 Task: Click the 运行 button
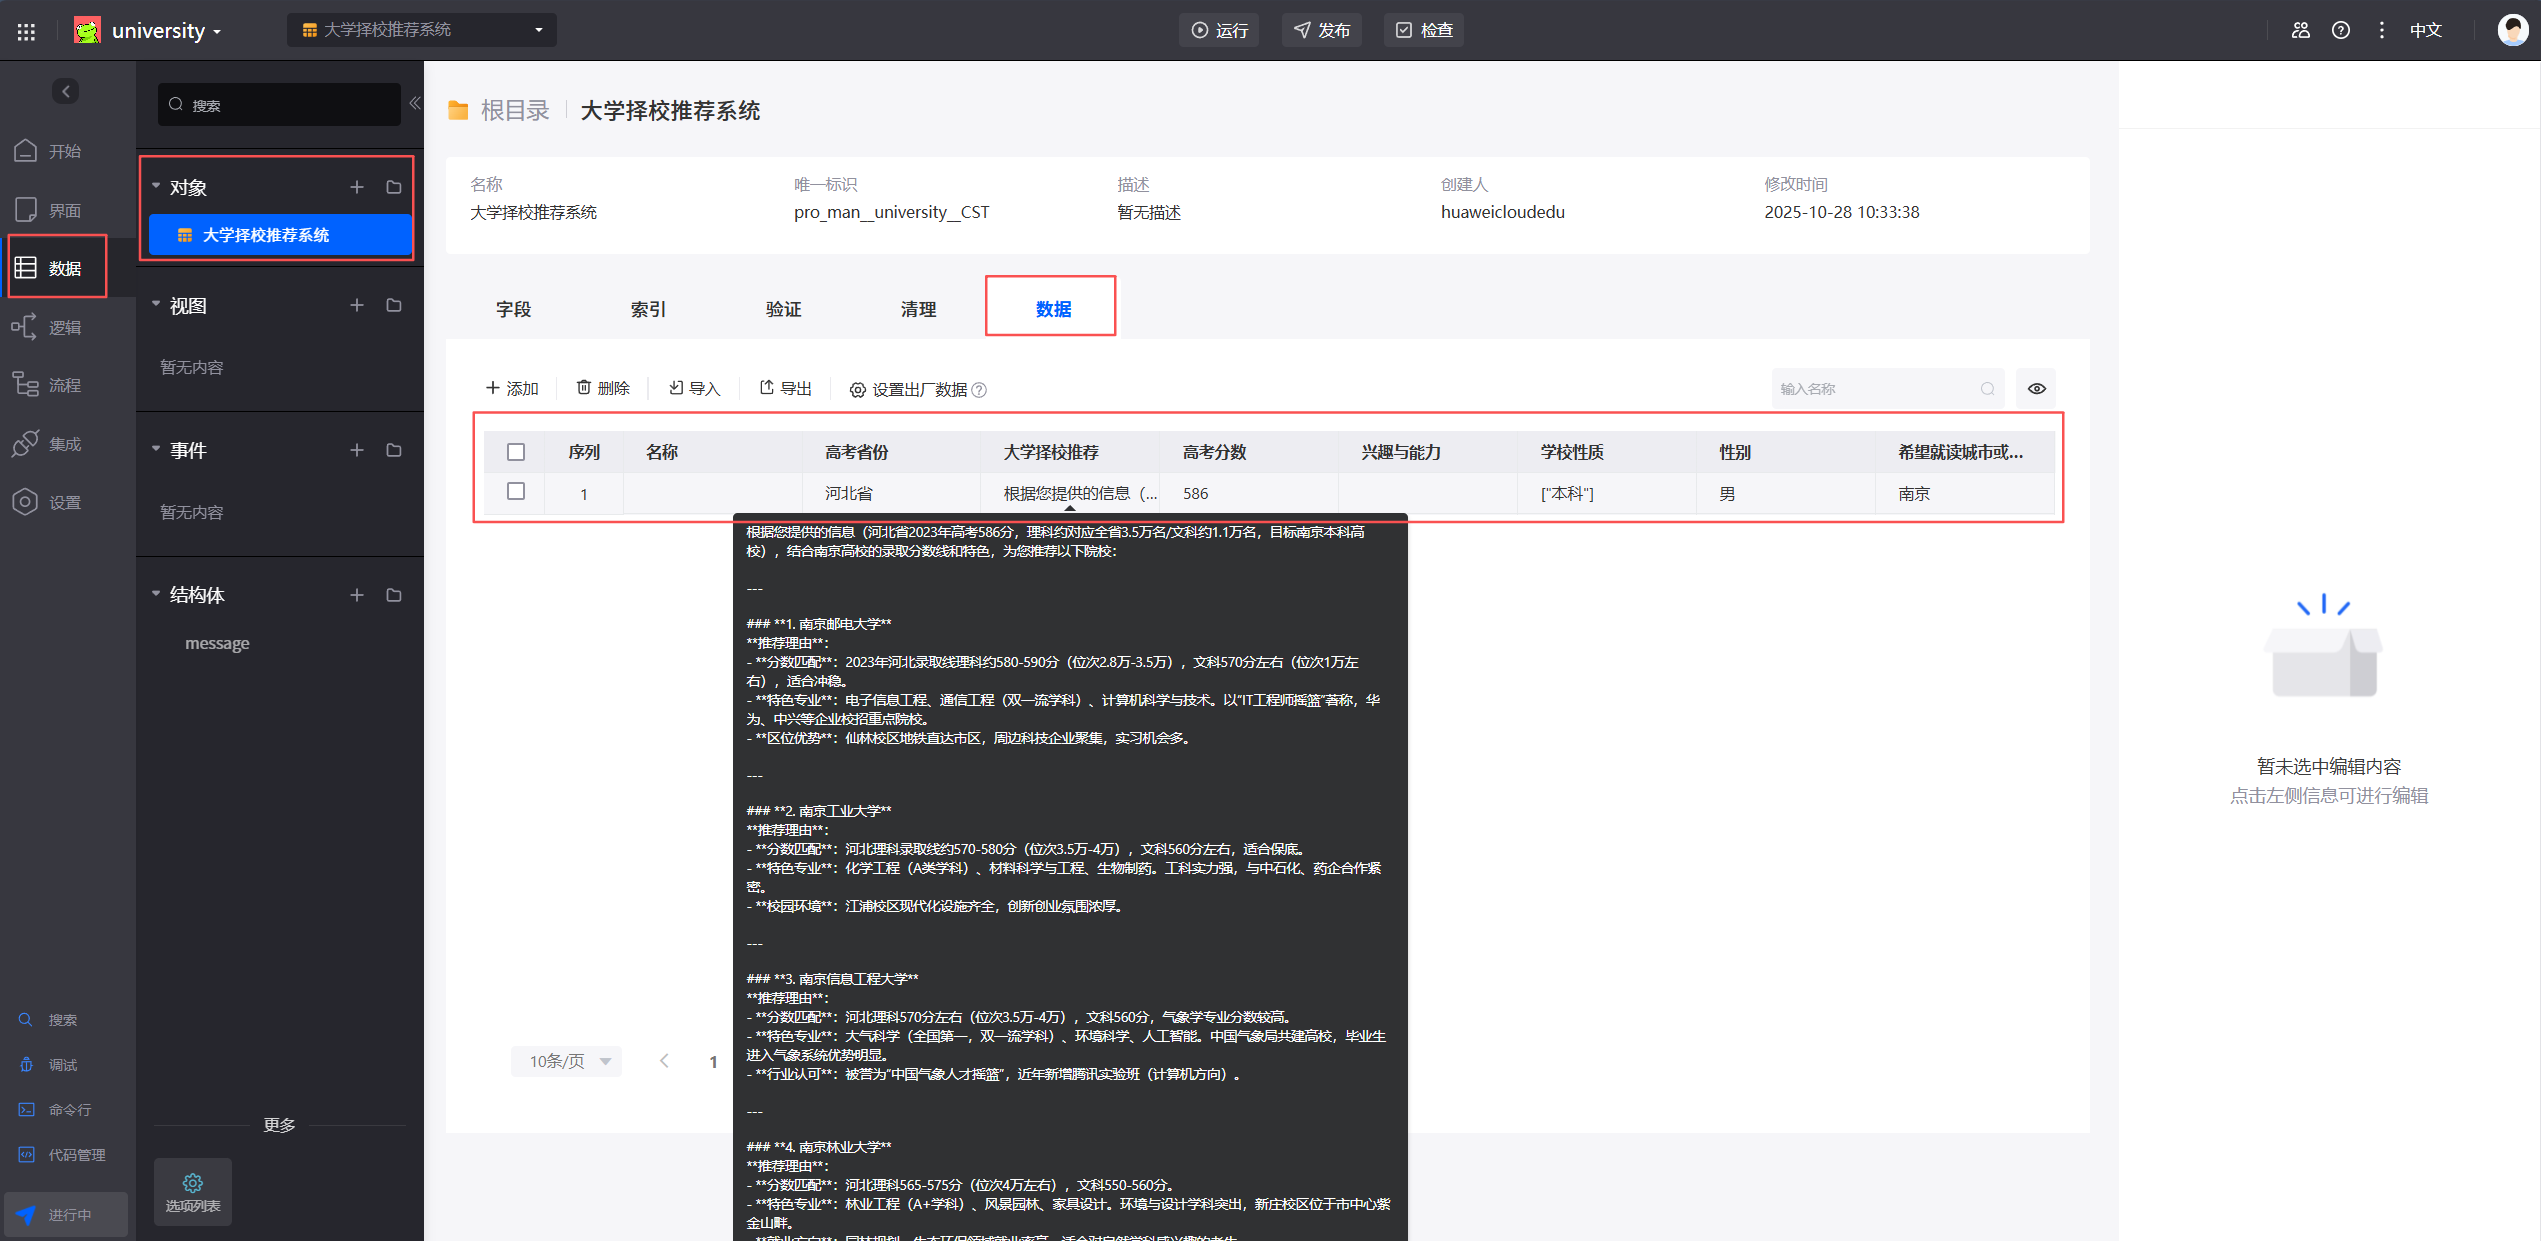(1219, 30)
